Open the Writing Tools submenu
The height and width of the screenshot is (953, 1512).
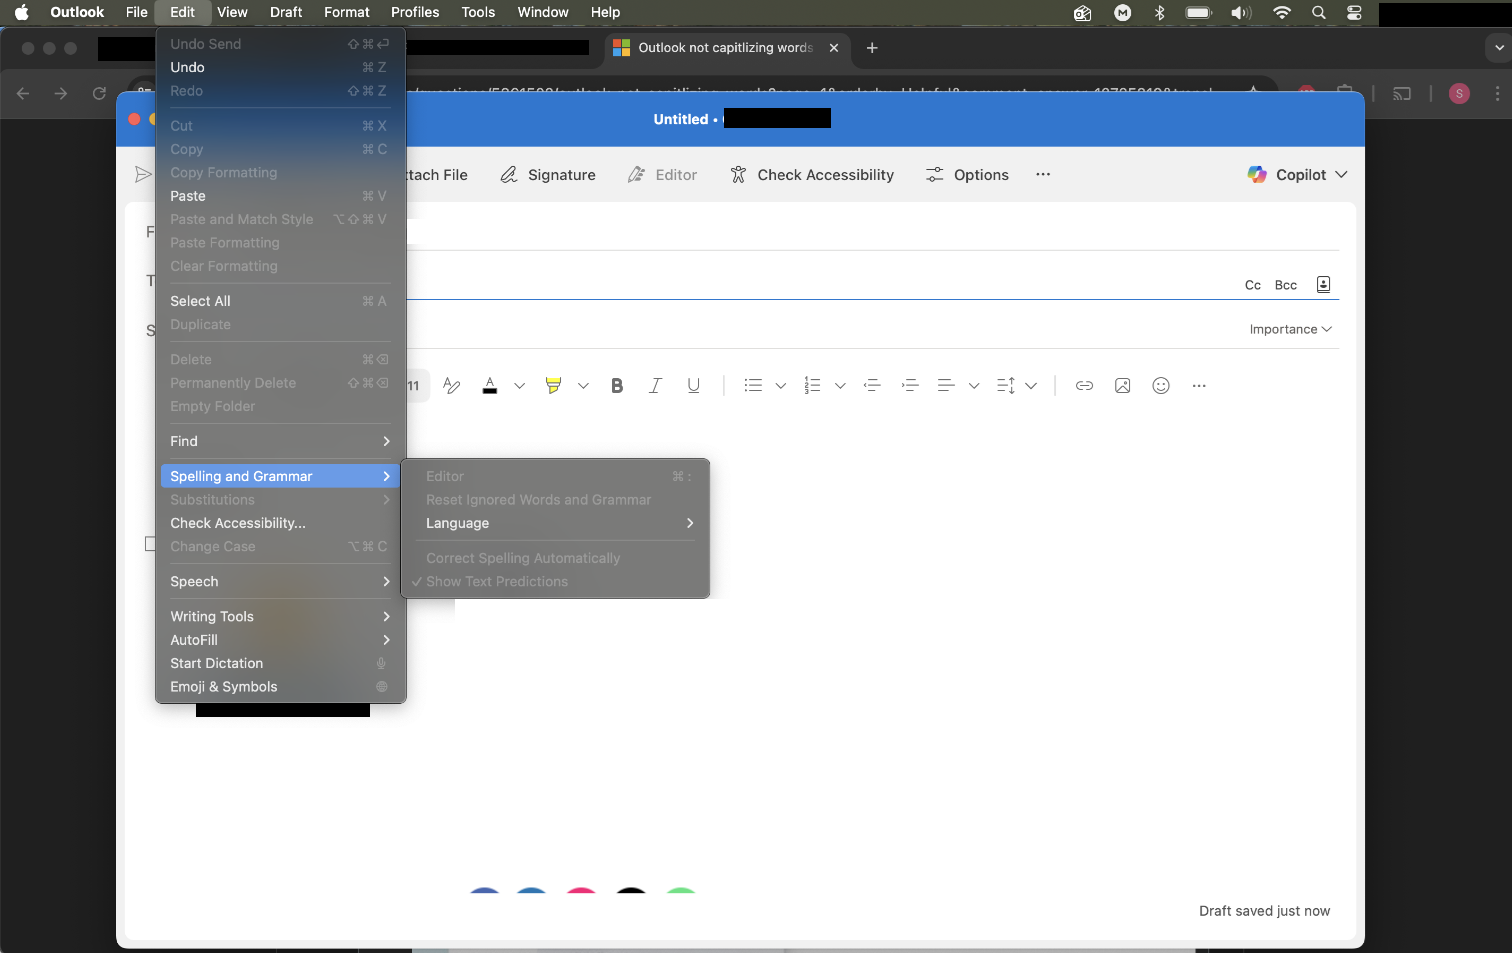tap(280, 616)
